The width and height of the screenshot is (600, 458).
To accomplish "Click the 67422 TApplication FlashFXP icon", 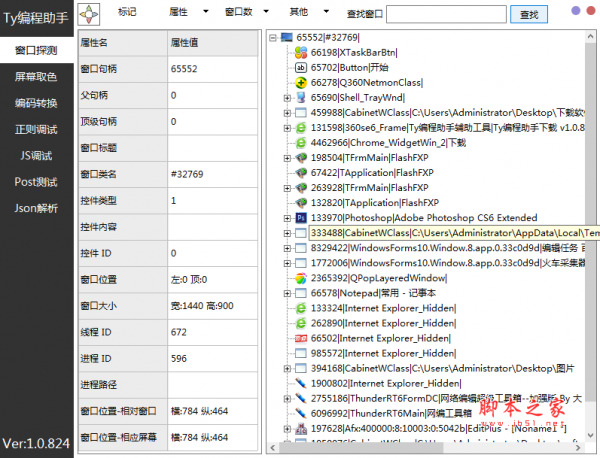I will [x=301, y=173].
